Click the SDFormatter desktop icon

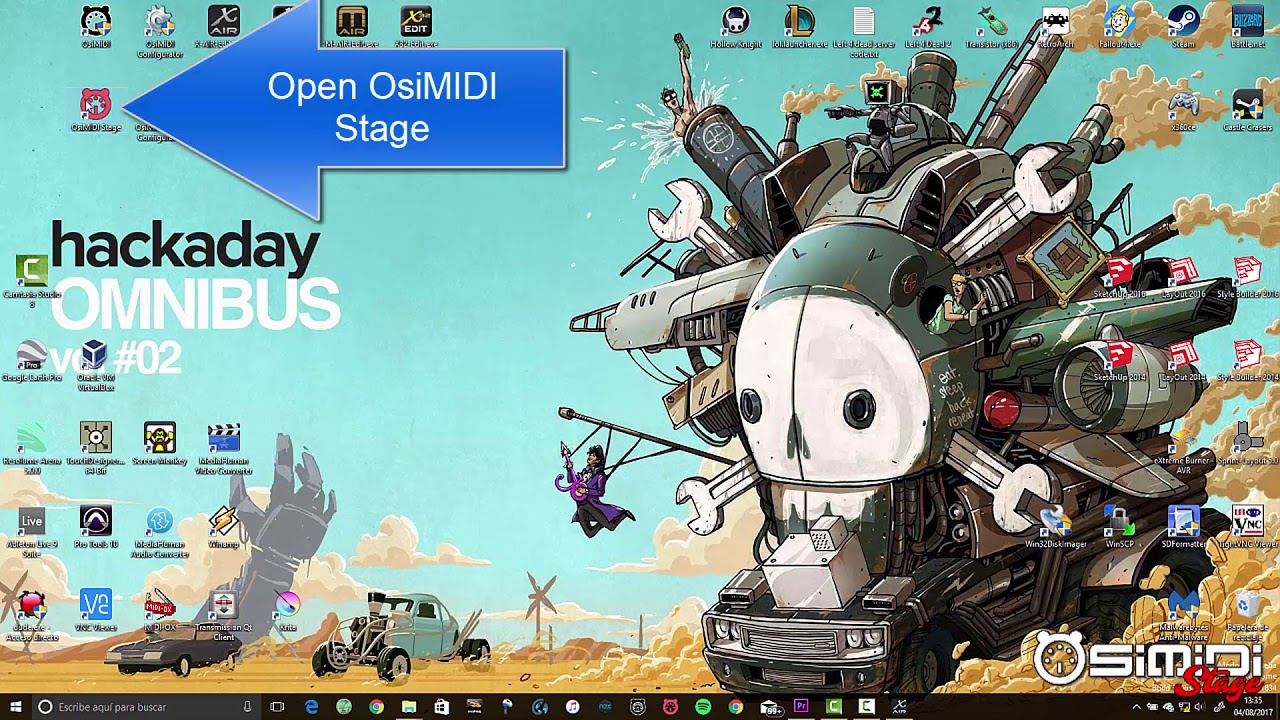coord(1184,527)
